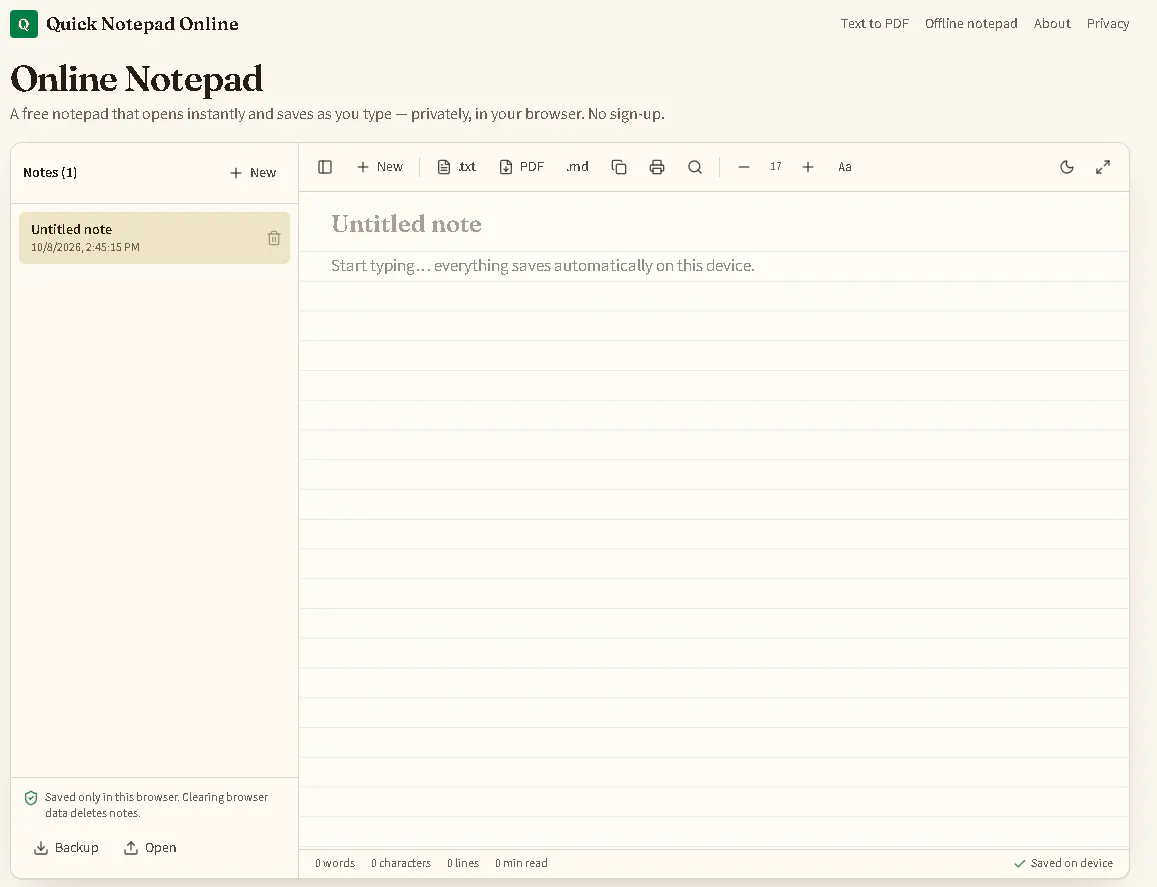Click Open button to import notes
The width and height of the screenshot is (1157, 887).
tap(150, 847)
